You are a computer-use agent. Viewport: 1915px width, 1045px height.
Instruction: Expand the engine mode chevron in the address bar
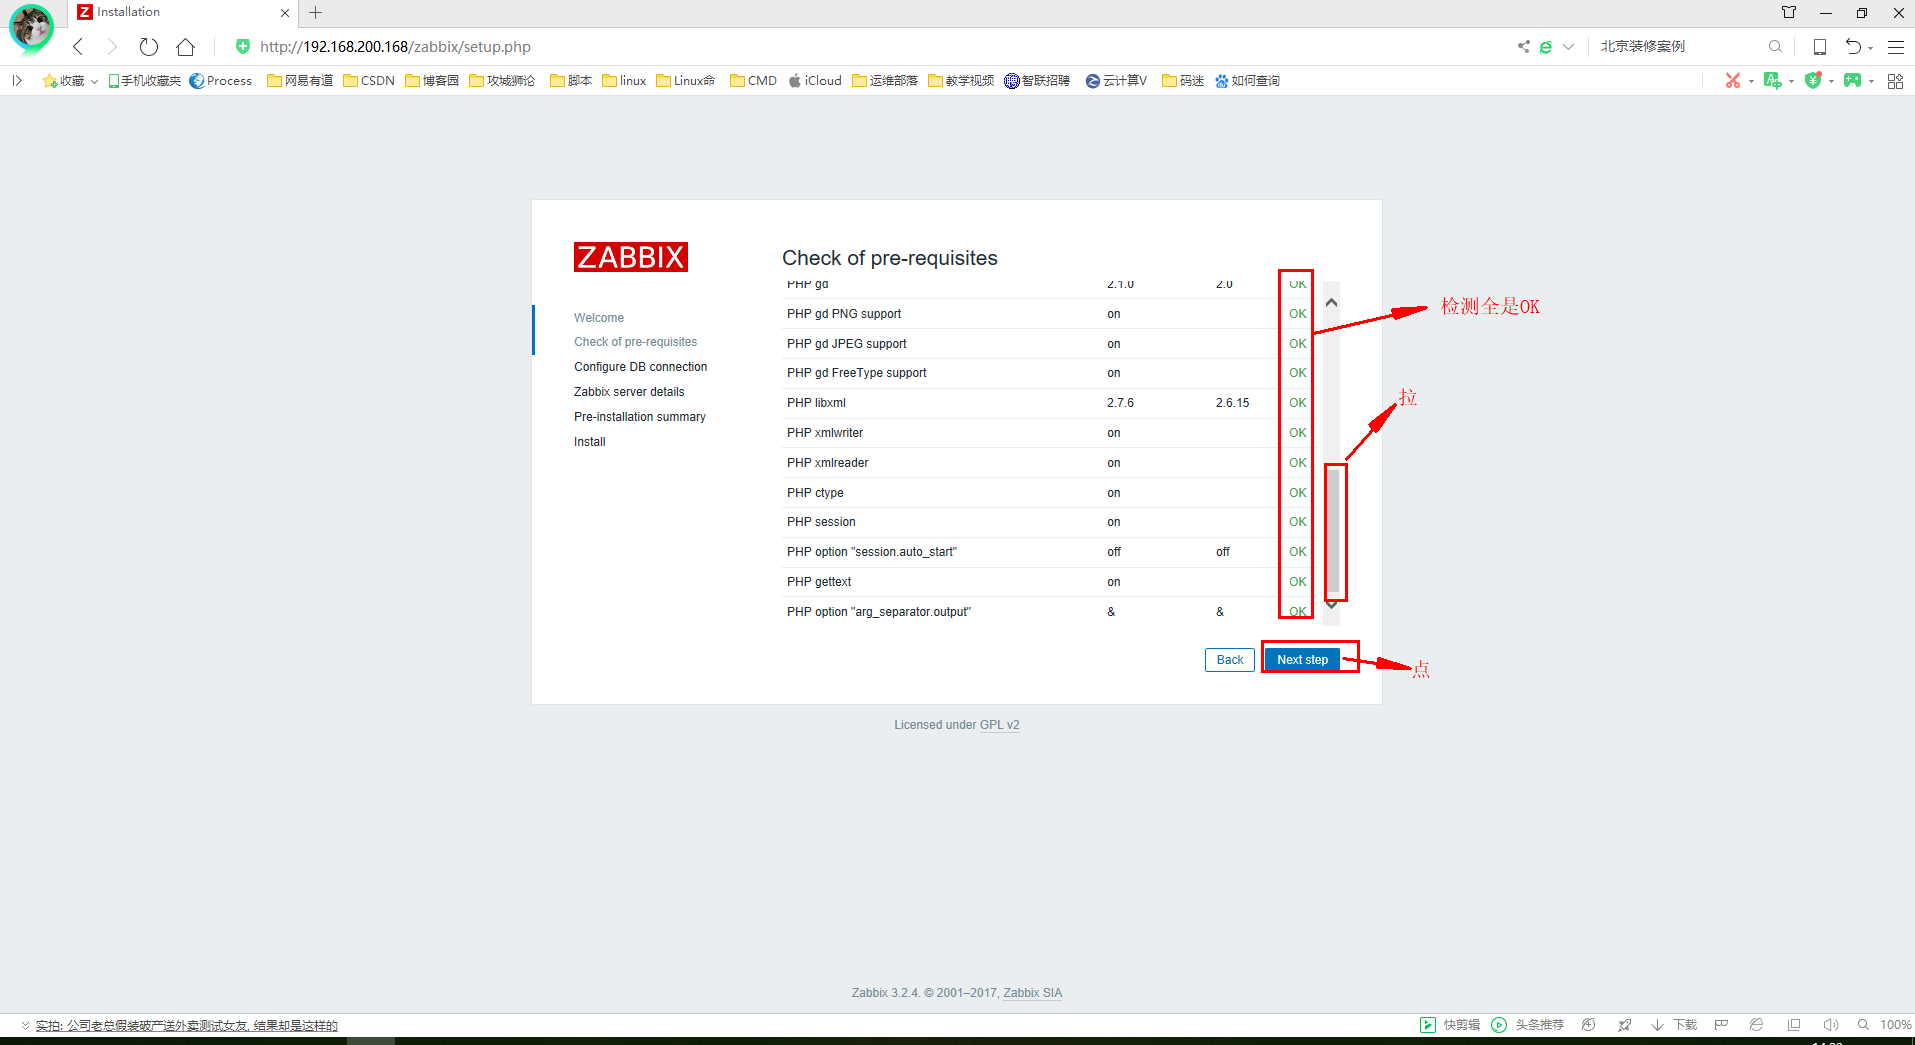[x=1568, y=47]
